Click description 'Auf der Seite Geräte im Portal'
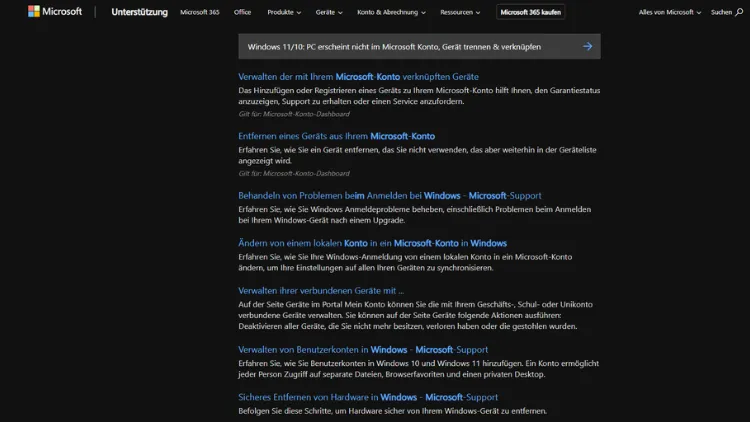 tap(415, 315)
